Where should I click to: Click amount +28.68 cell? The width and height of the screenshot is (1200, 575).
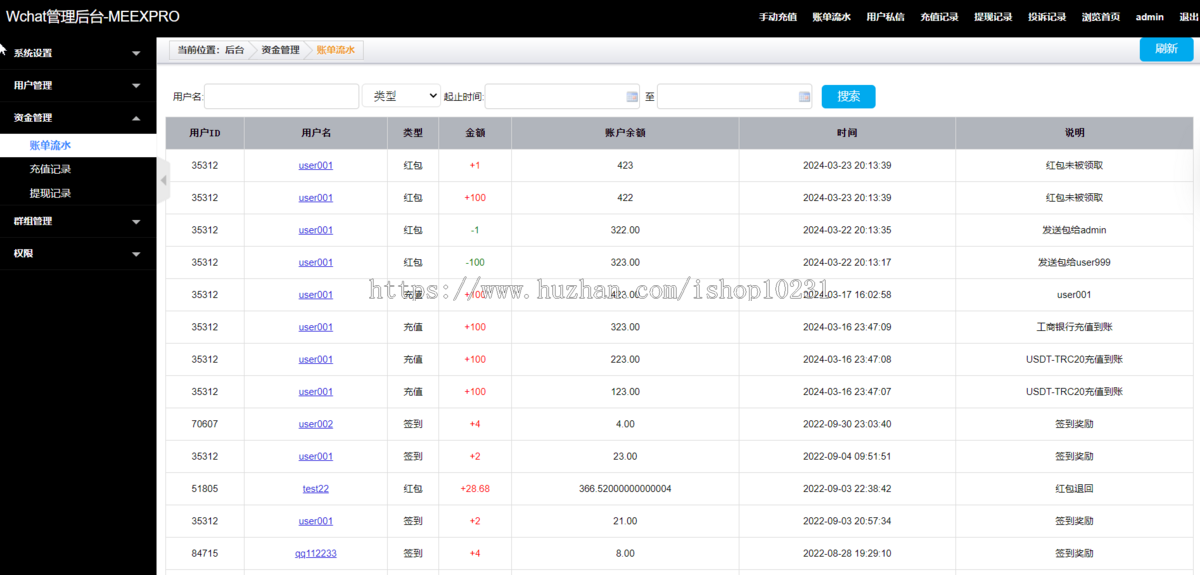pos(475,489)
